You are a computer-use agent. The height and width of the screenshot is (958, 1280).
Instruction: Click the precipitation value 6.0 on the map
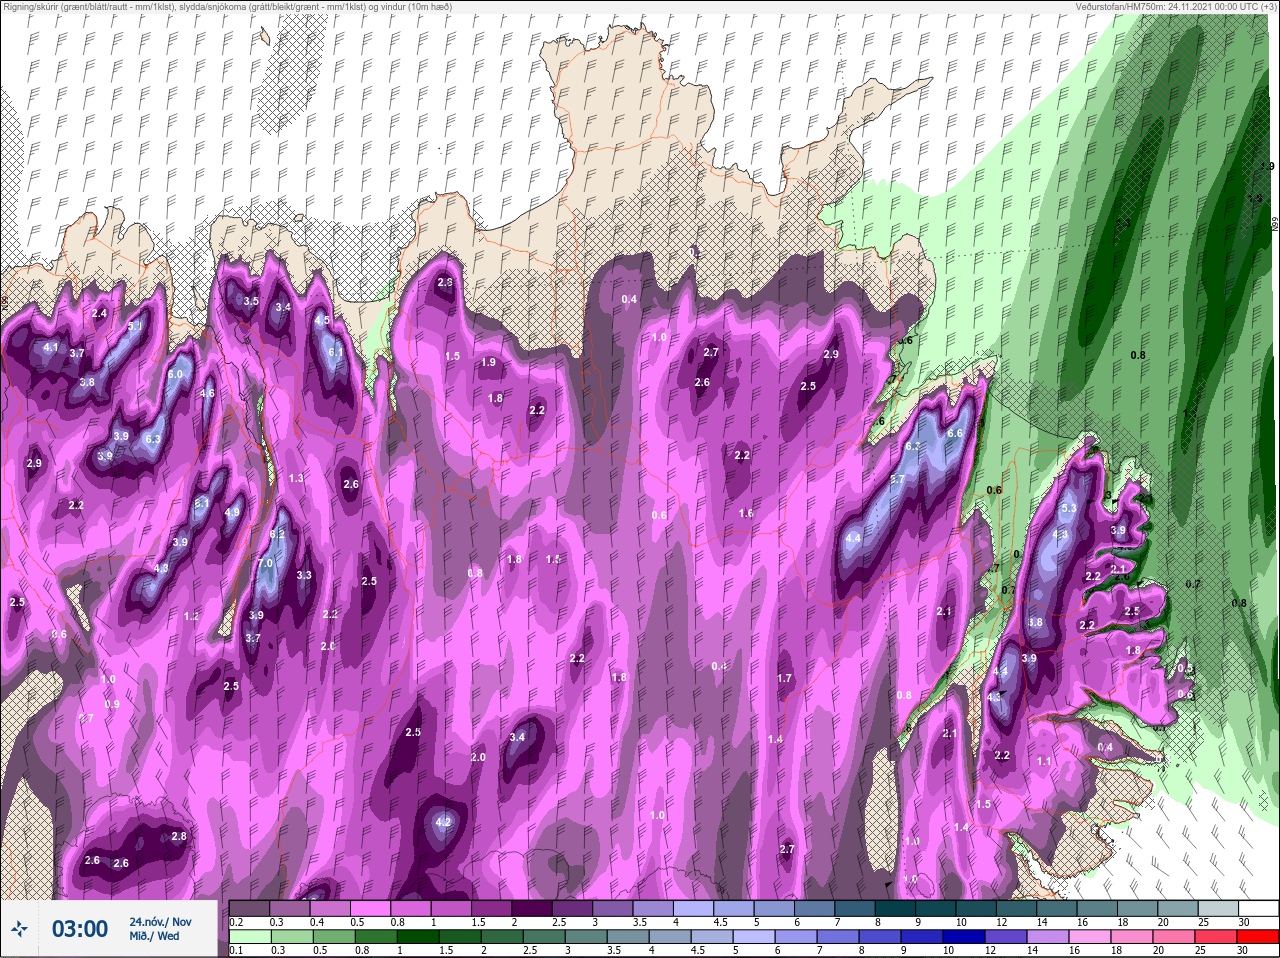coord(176,374)
